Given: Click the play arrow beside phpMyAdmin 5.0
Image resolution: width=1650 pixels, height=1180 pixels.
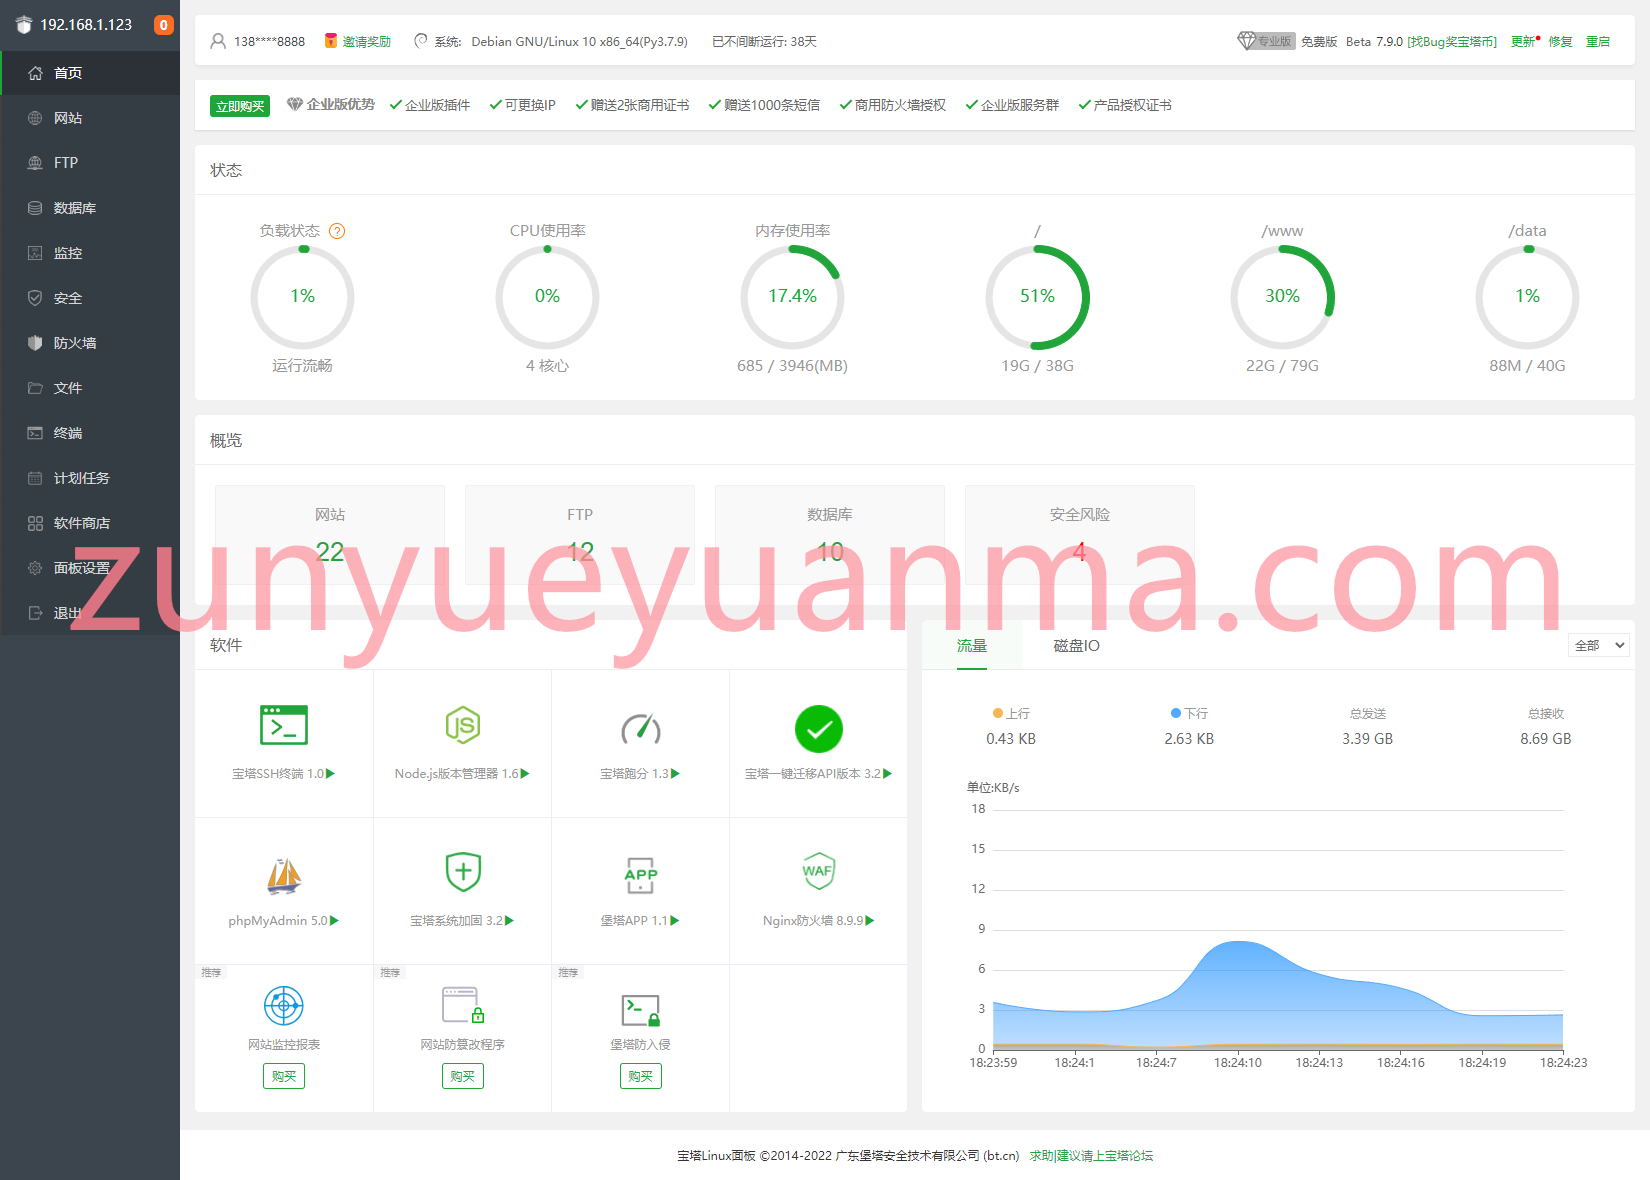Looking at the screenshot, I should point(335,920).
